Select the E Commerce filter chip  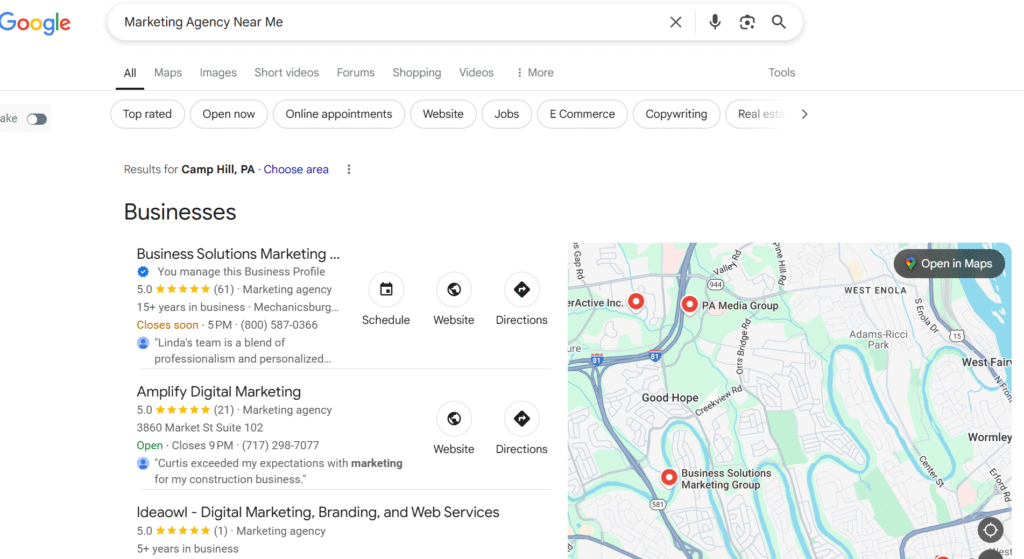point(583,114)
